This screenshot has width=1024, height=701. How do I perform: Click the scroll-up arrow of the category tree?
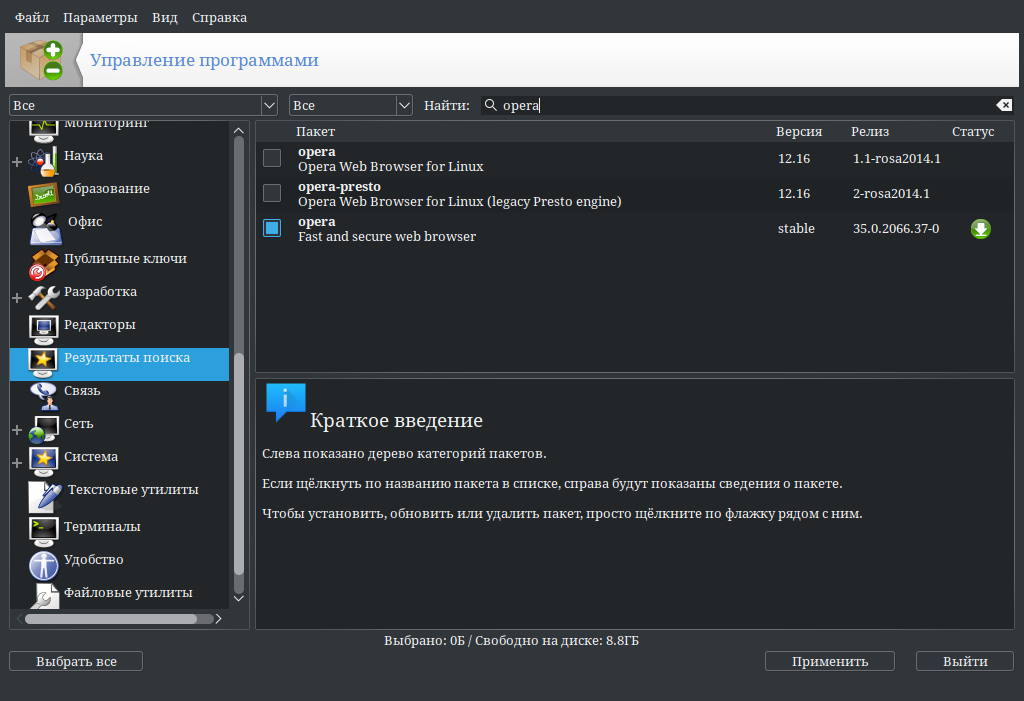(x=239, y=131)
